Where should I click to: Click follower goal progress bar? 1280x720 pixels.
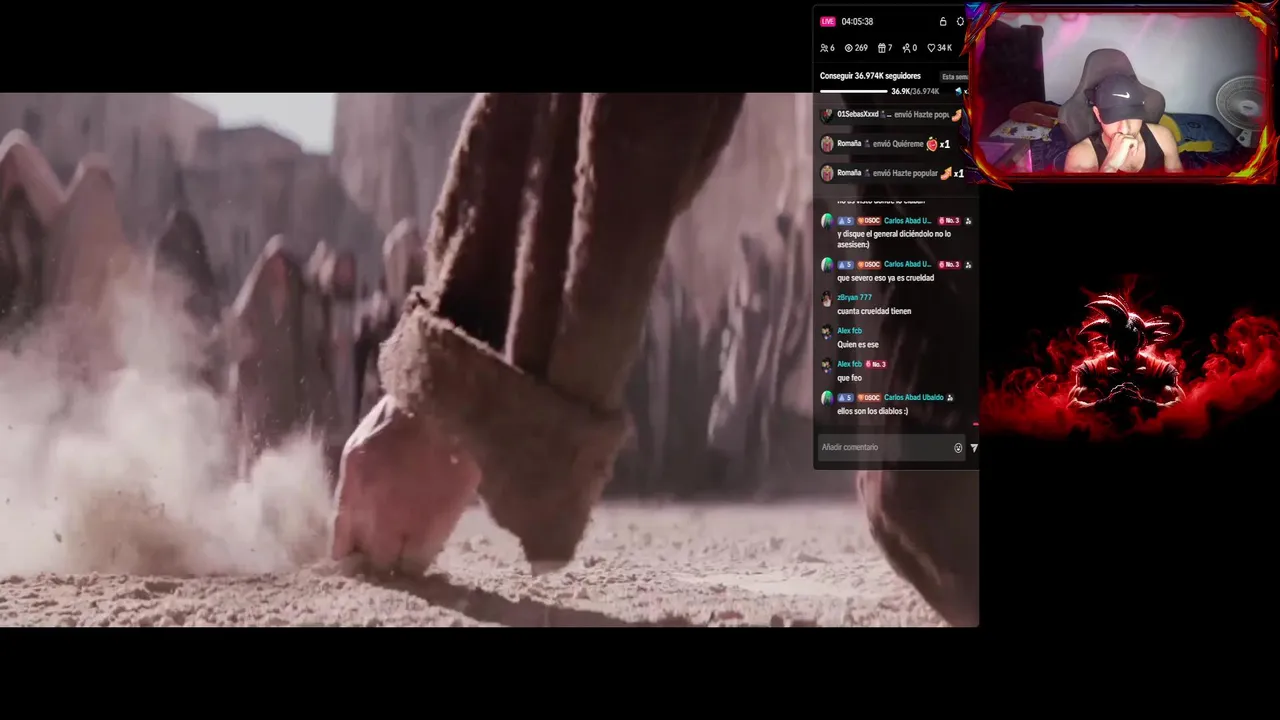[854, 91]
